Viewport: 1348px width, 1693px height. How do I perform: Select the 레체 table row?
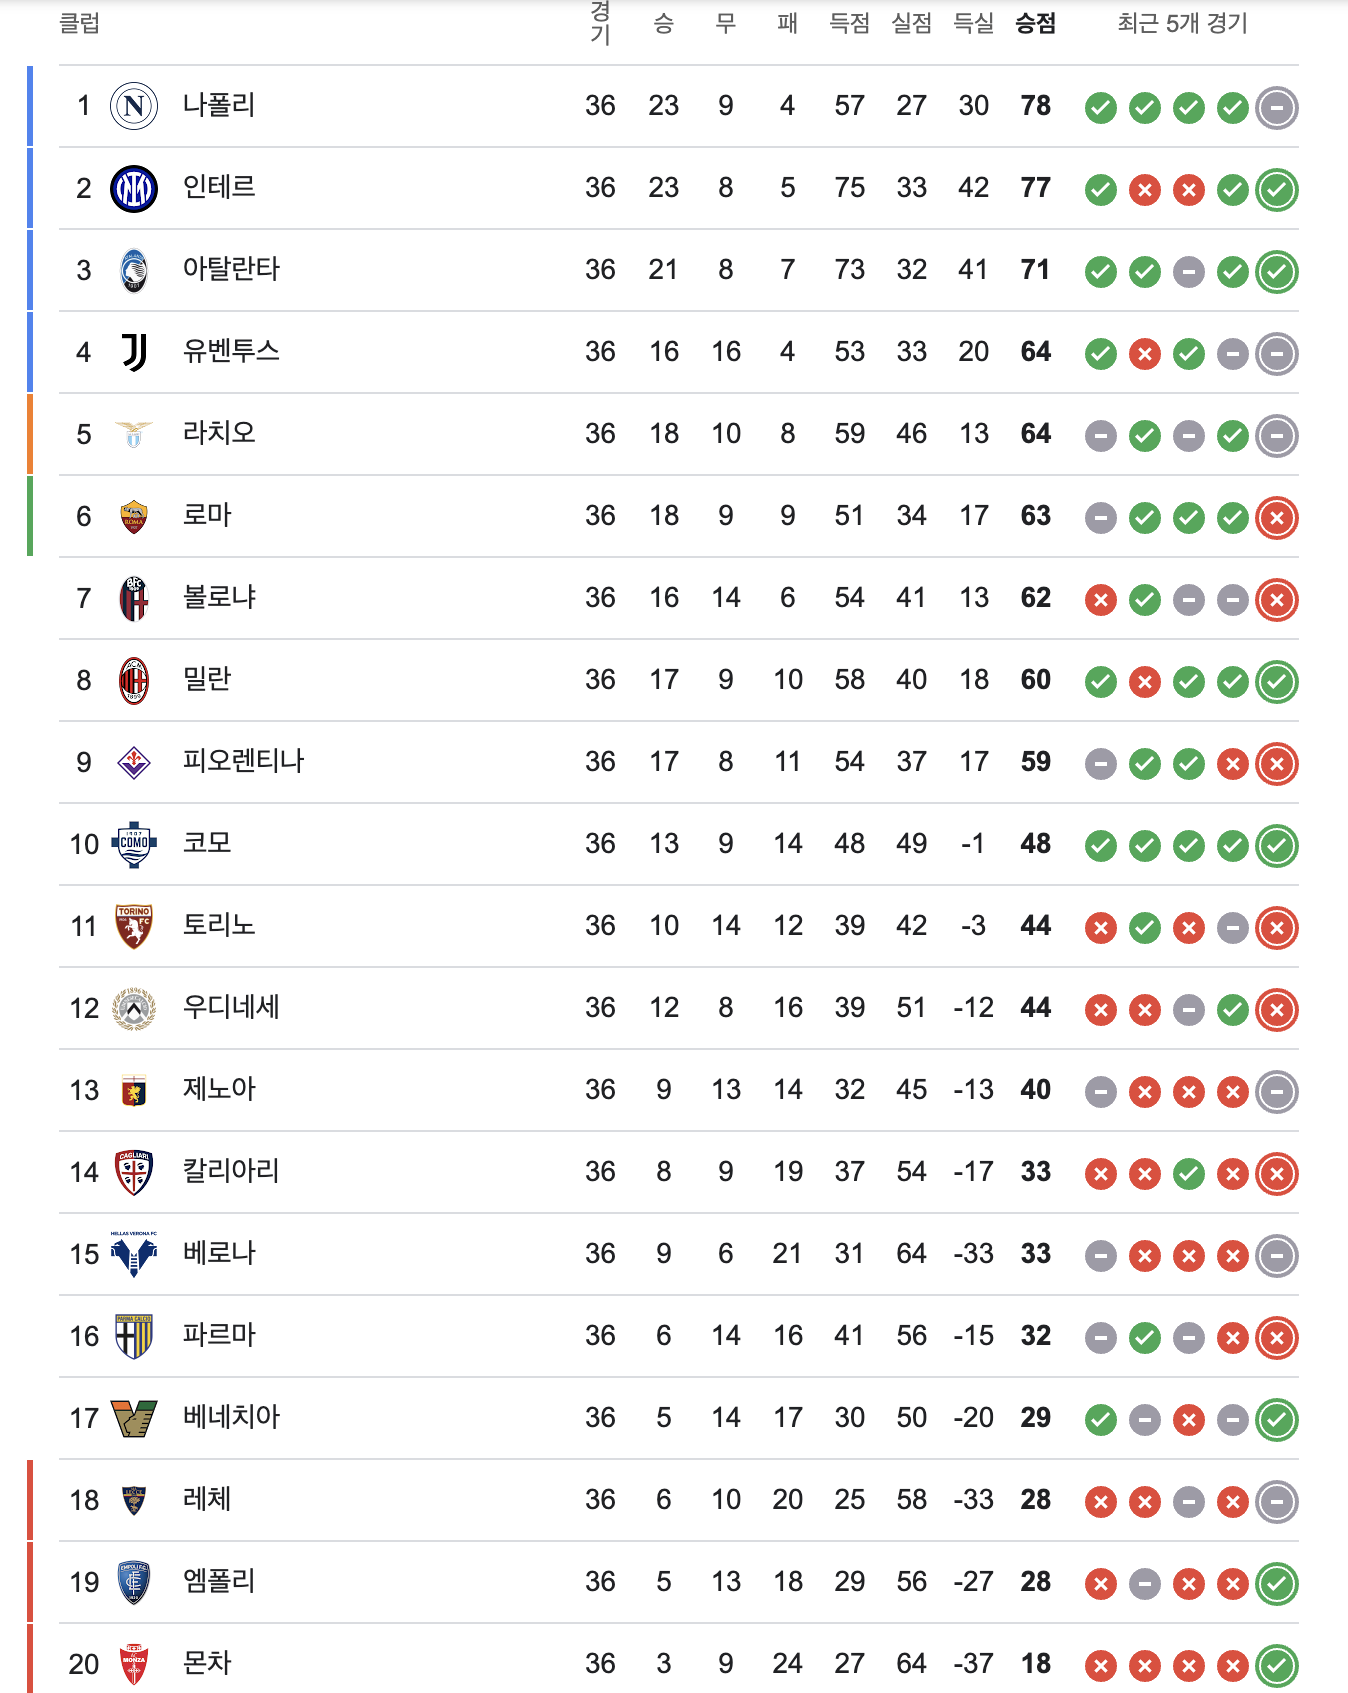(679, 1500)
